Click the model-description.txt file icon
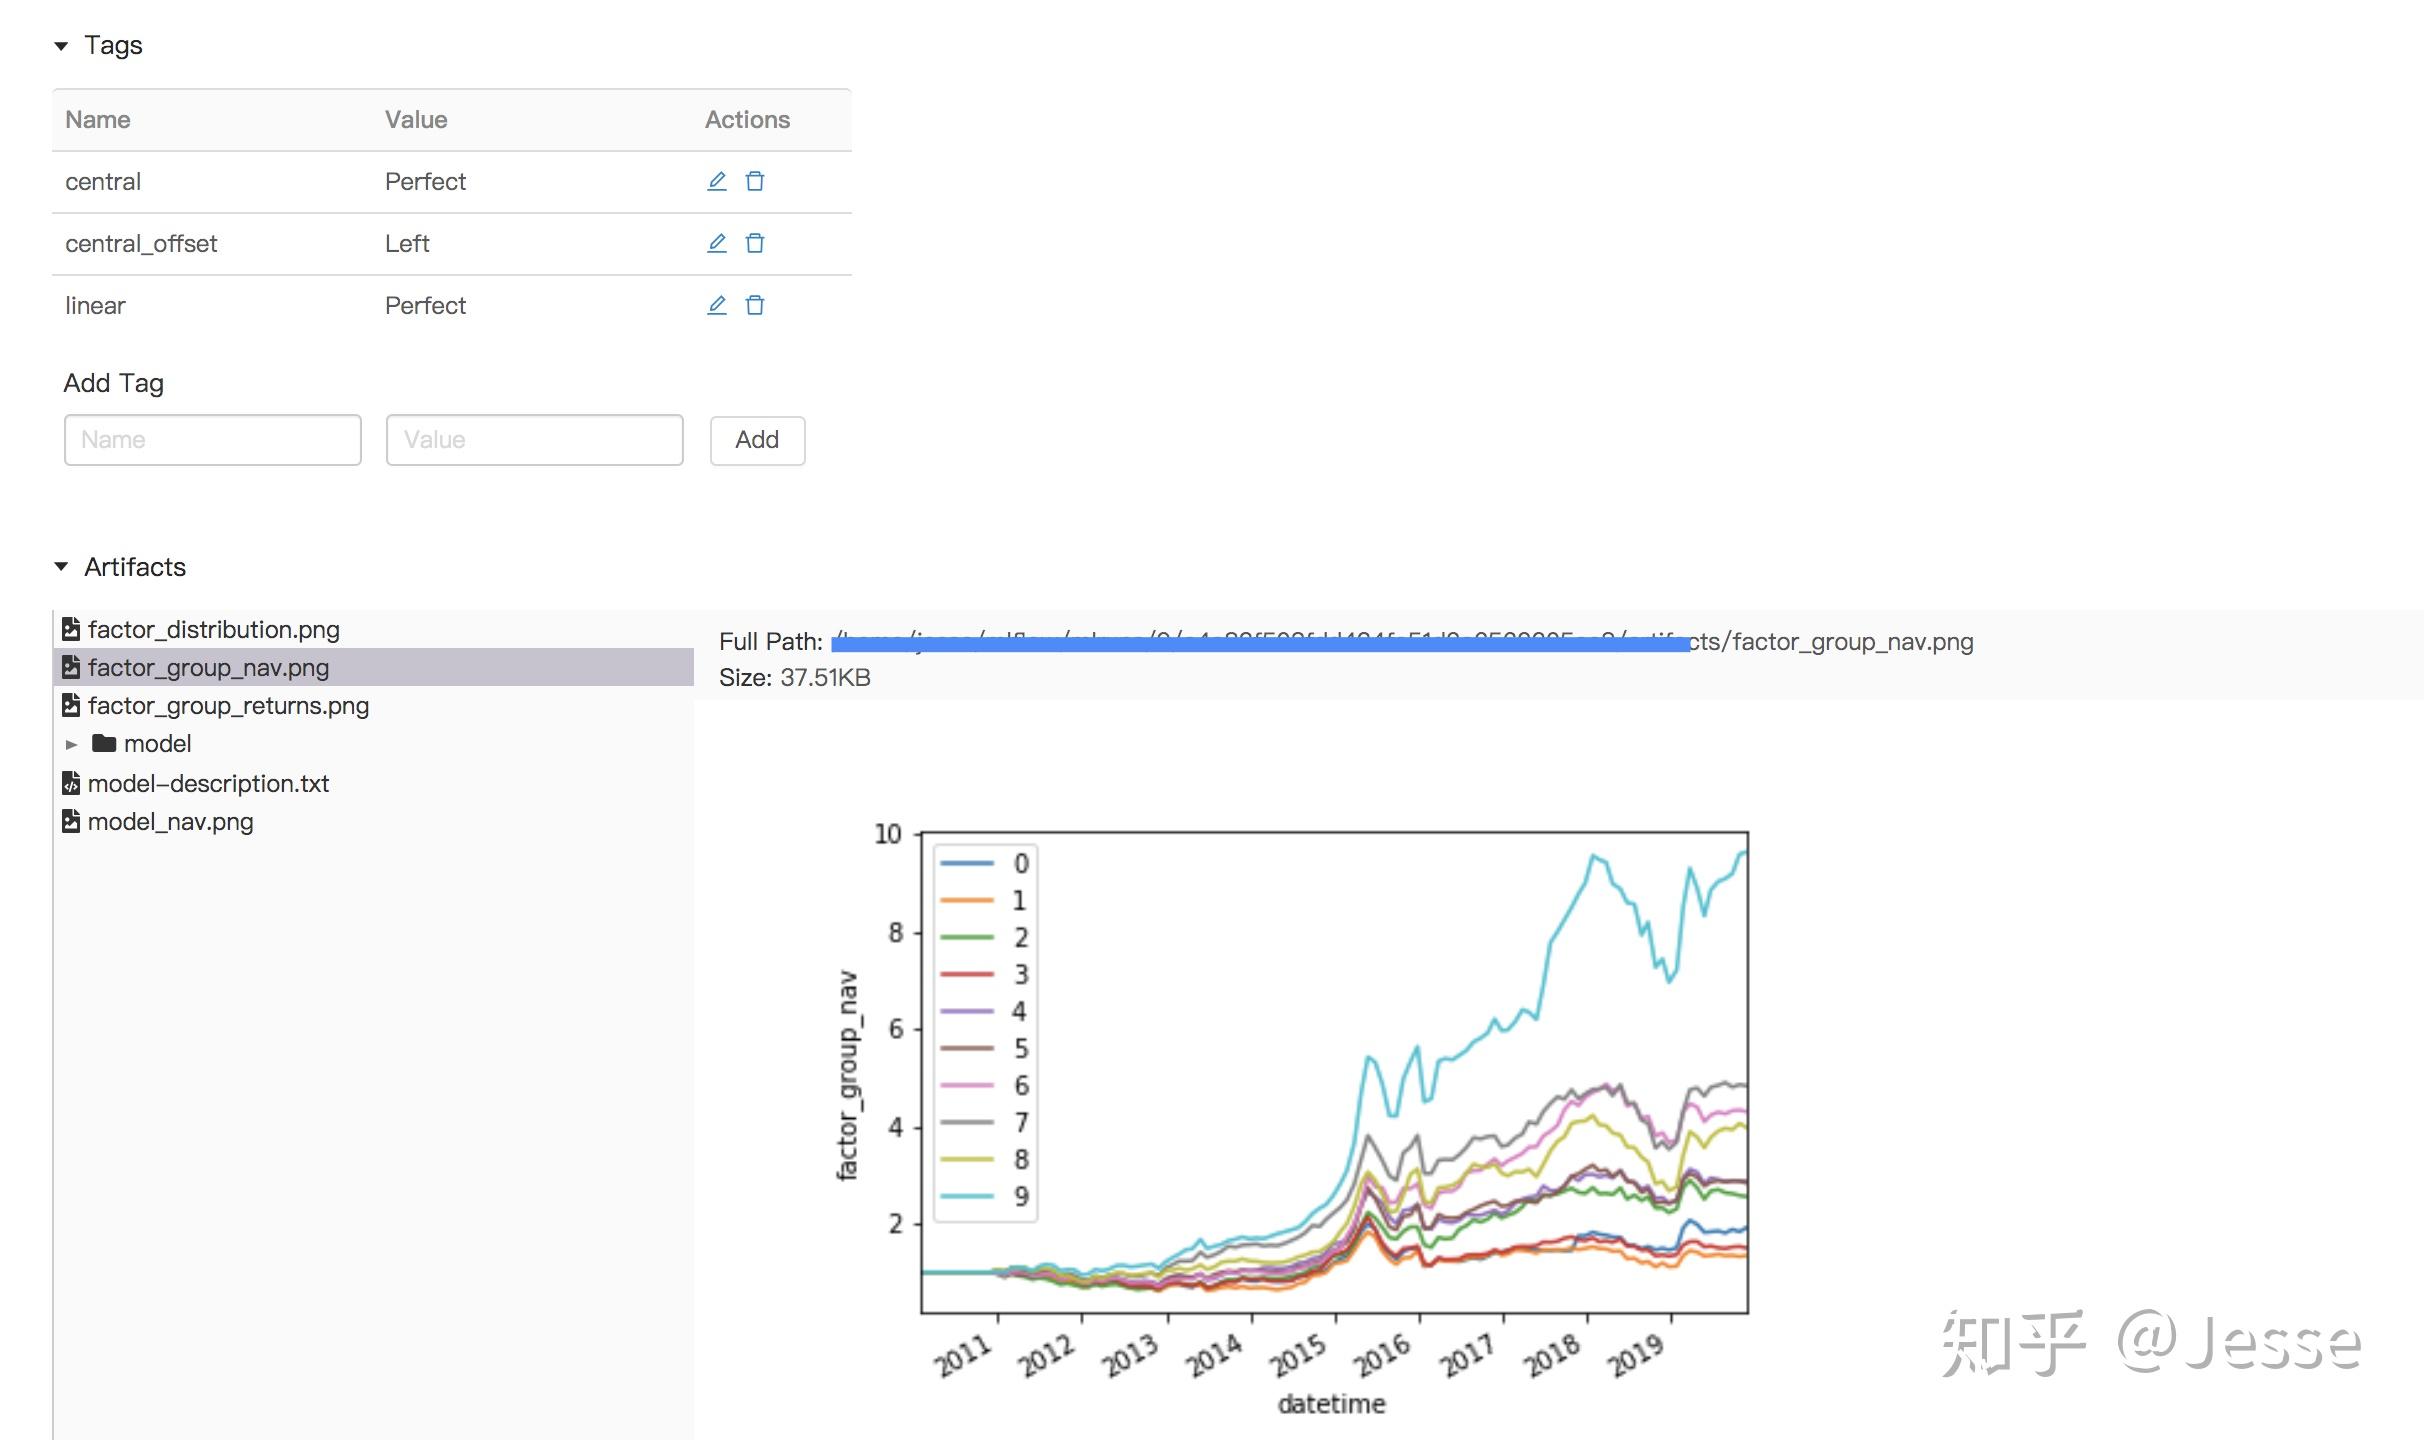Screen dimensions: 2424x1440 point(71,783)
